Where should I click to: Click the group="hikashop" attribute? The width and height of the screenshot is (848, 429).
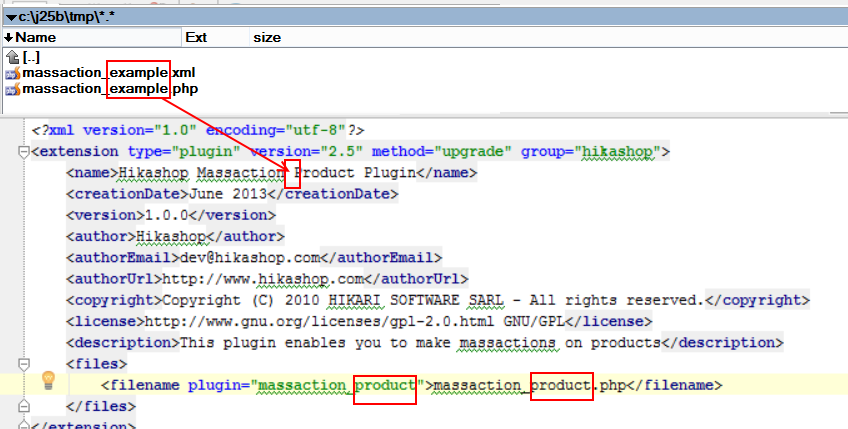591,151
